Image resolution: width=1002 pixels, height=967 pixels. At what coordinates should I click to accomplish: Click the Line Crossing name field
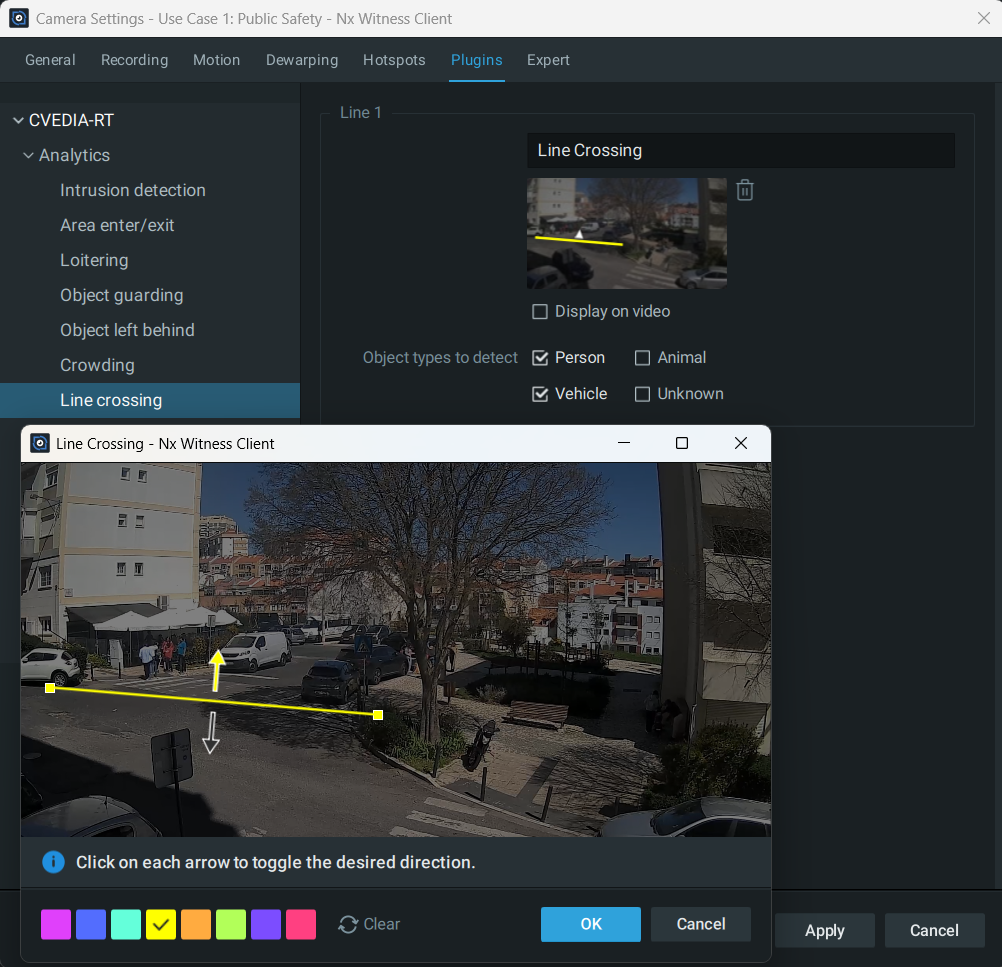(740, 151)
